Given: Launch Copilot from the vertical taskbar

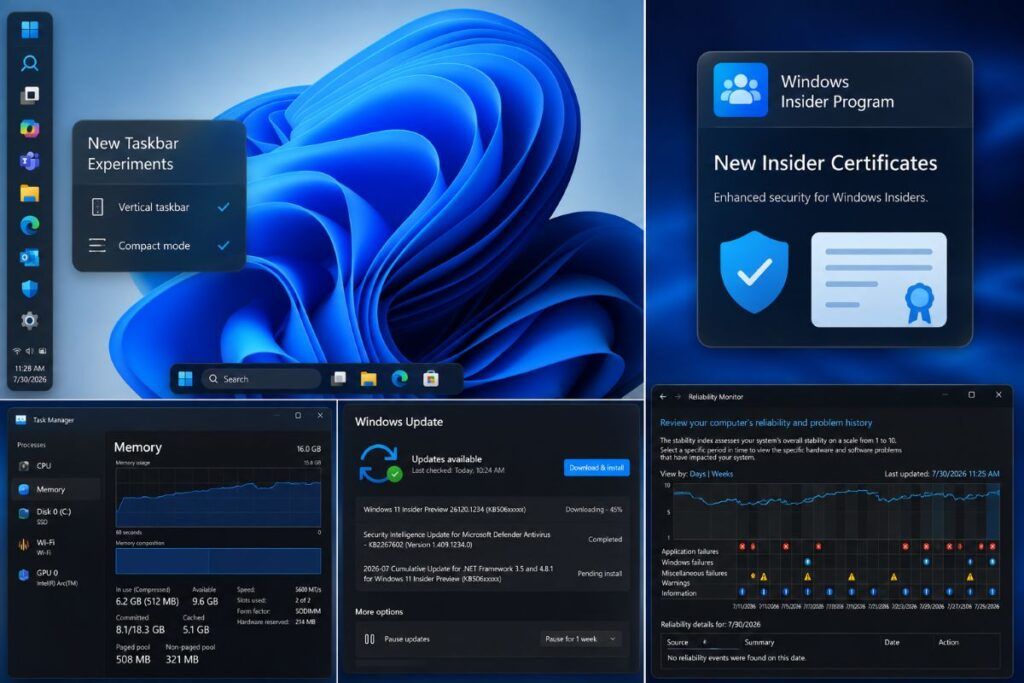Looking at the screenshot, I should pyautogui.click(x=30, y=128).
